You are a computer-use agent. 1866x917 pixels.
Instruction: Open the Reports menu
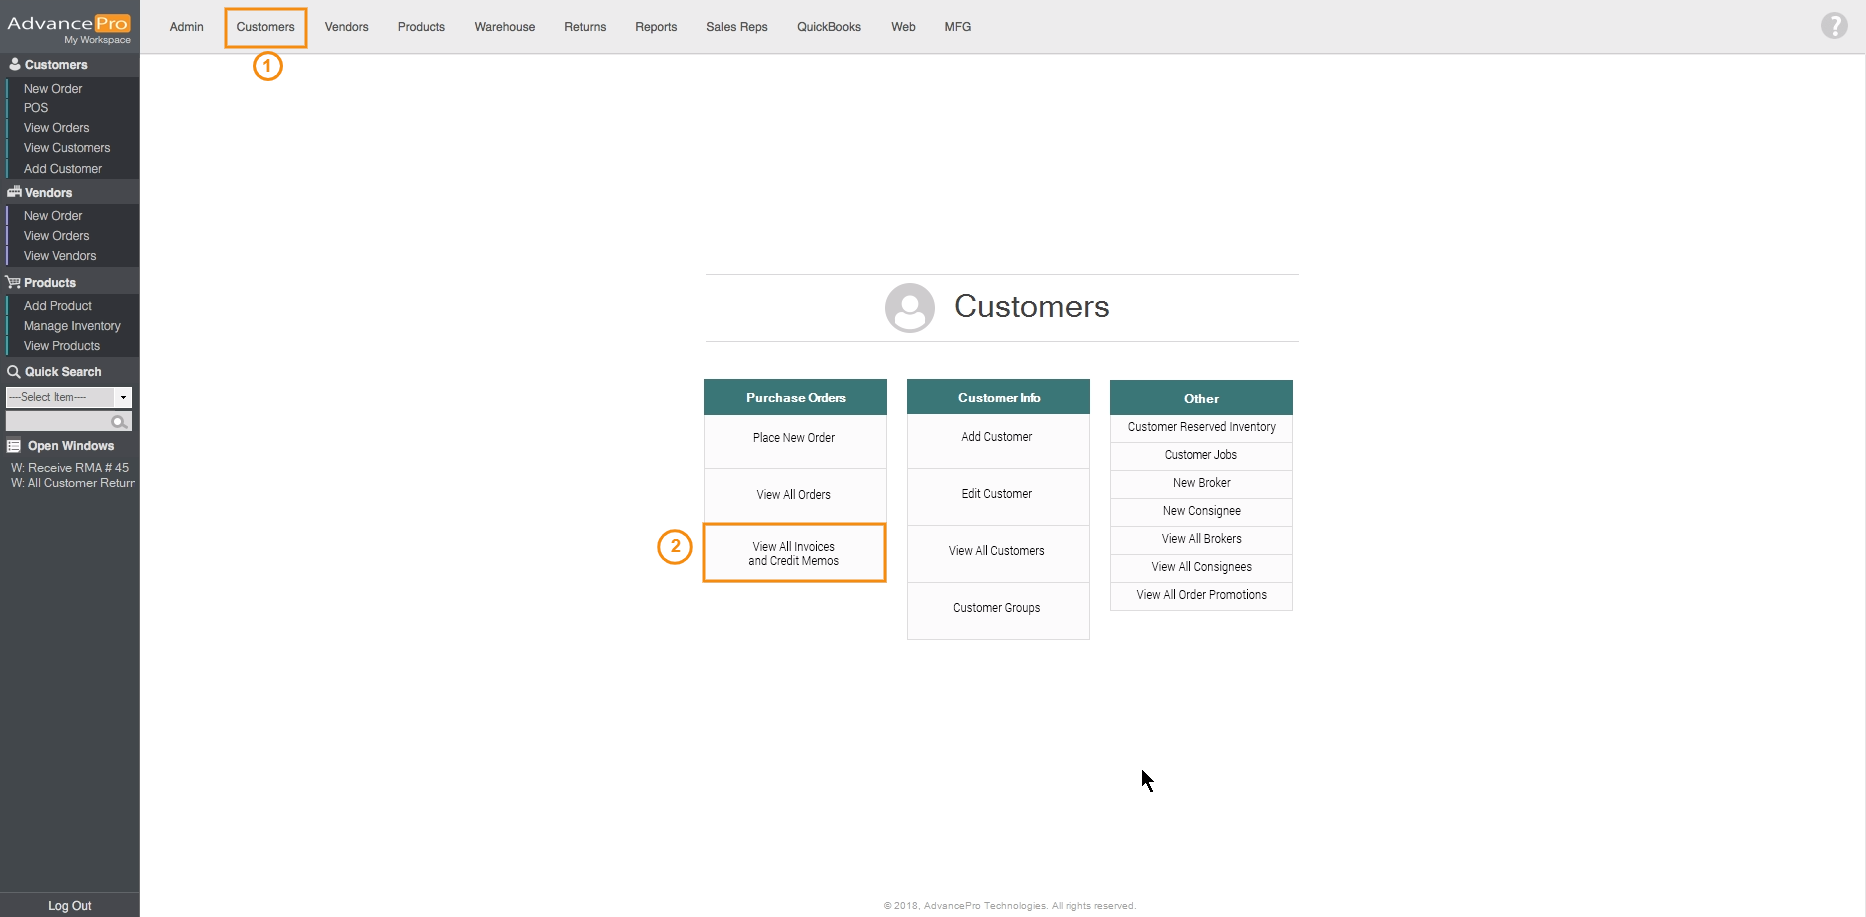[655, 27]
